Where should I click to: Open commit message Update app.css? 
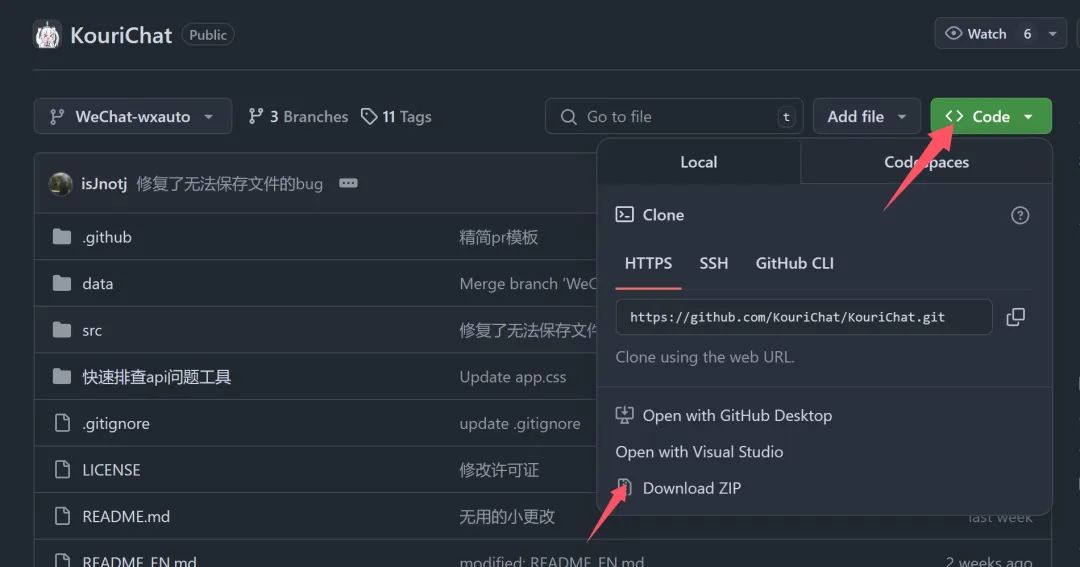(x=512, y=377)
